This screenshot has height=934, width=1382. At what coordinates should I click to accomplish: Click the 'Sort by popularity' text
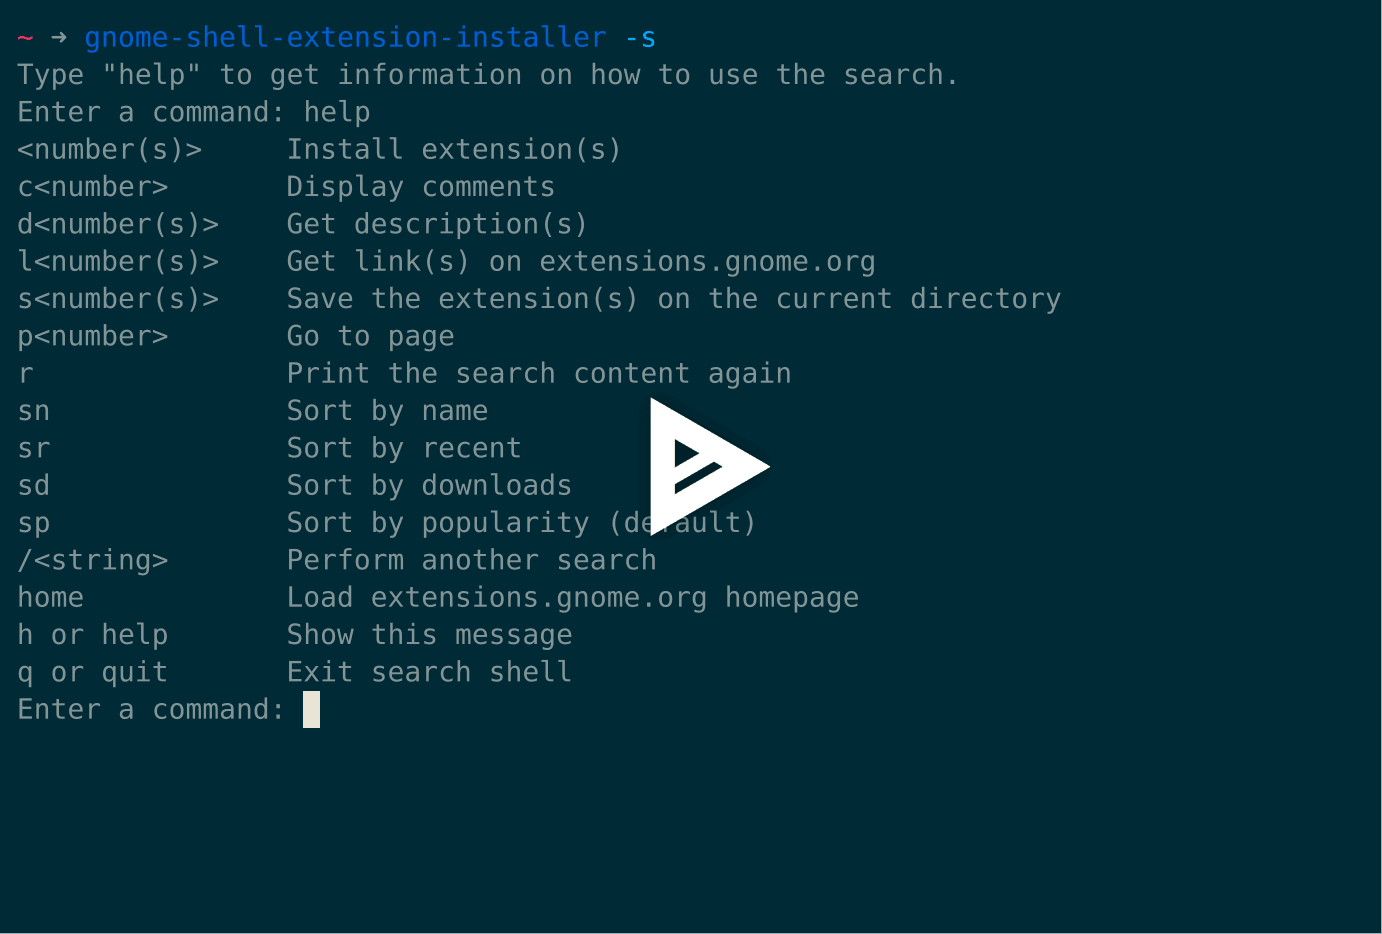click(x=438, y=523)
